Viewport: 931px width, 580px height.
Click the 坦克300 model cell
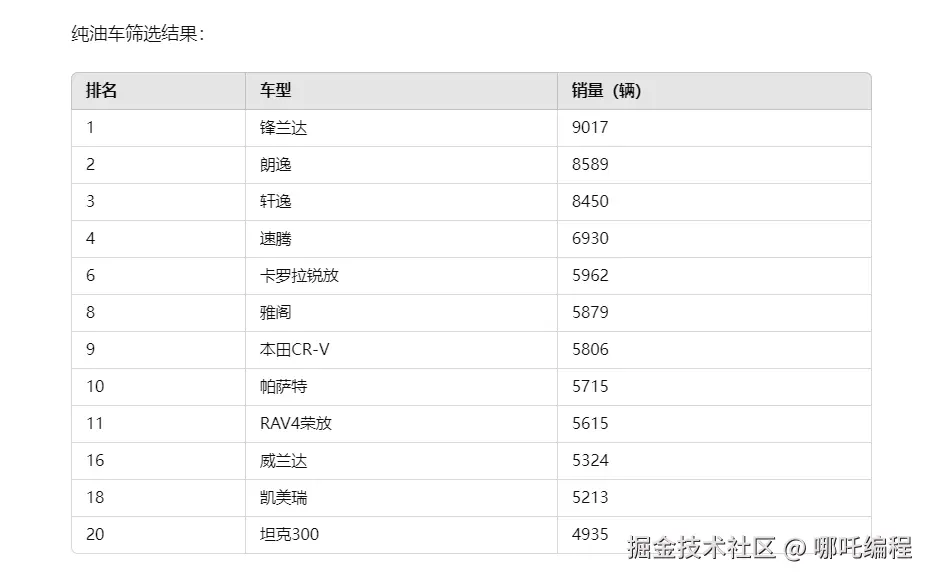pos(289,535)
